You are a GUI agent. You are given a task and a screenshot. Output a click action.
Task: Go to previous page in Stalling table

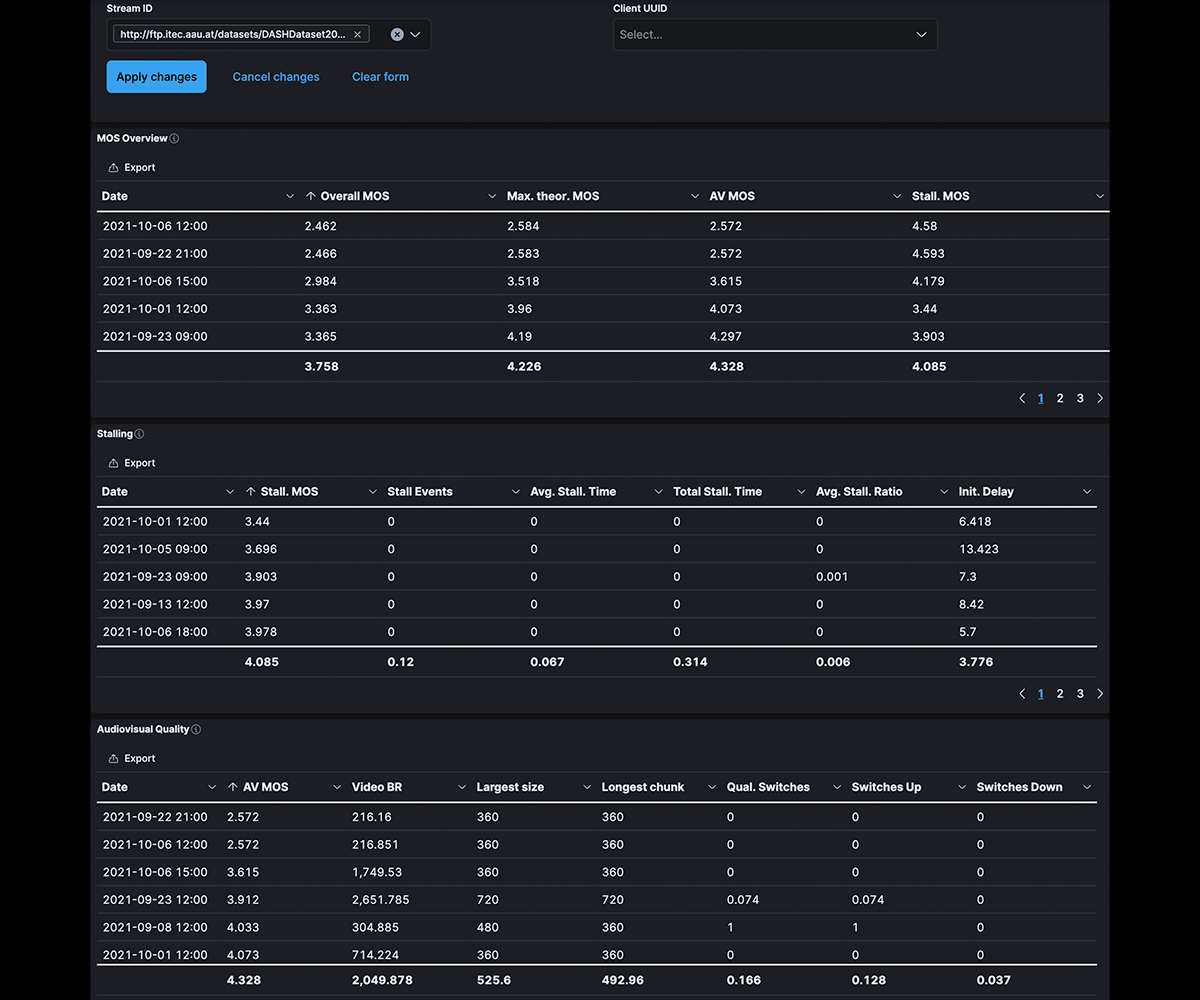(x=1022, y=694)
